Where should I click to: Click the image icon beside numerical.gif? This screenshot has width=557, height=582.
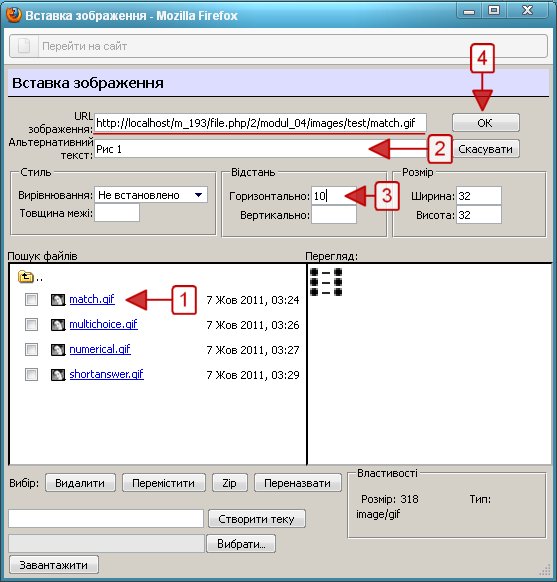58,350
